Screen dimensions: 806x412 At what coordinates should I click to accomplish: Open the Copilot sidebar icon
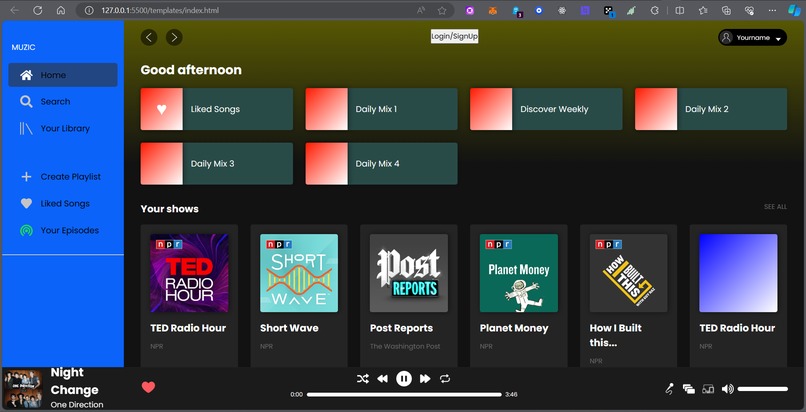[x=794, y=10]
